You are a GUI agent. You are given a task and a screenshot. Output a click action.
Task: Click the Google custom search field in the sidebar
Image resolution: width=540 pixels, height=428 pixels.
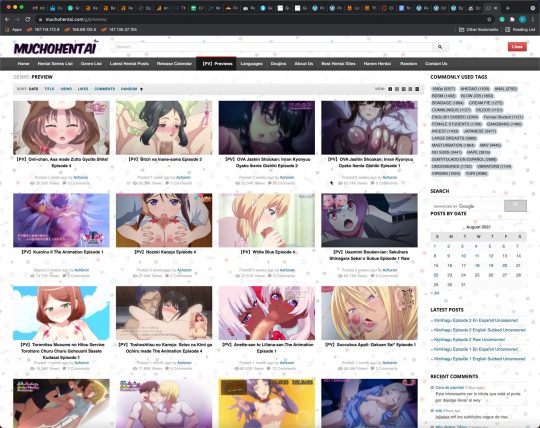[467, 206]
